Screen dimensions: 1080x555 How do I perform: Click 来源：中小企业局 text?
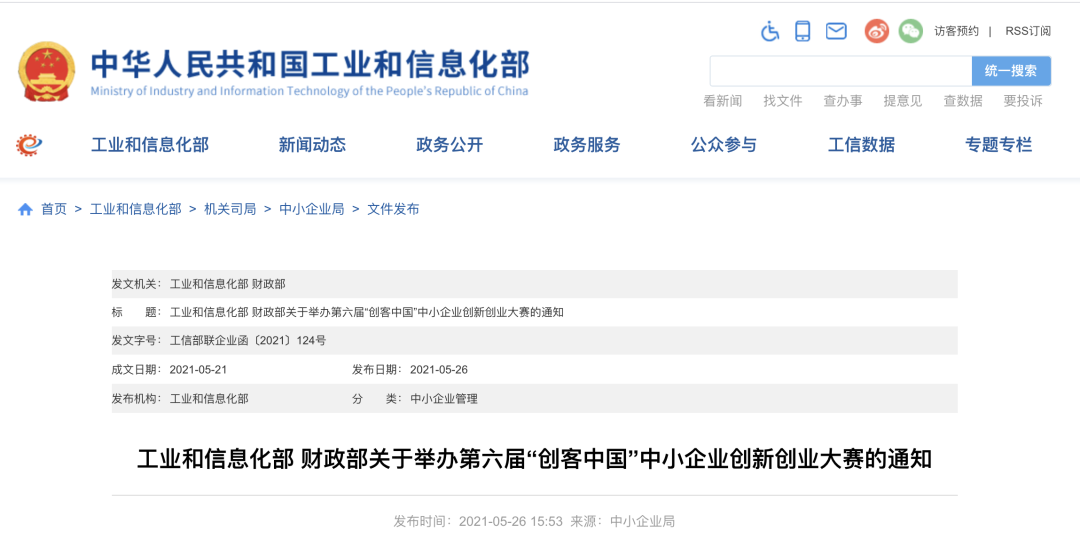coord(623,521)
